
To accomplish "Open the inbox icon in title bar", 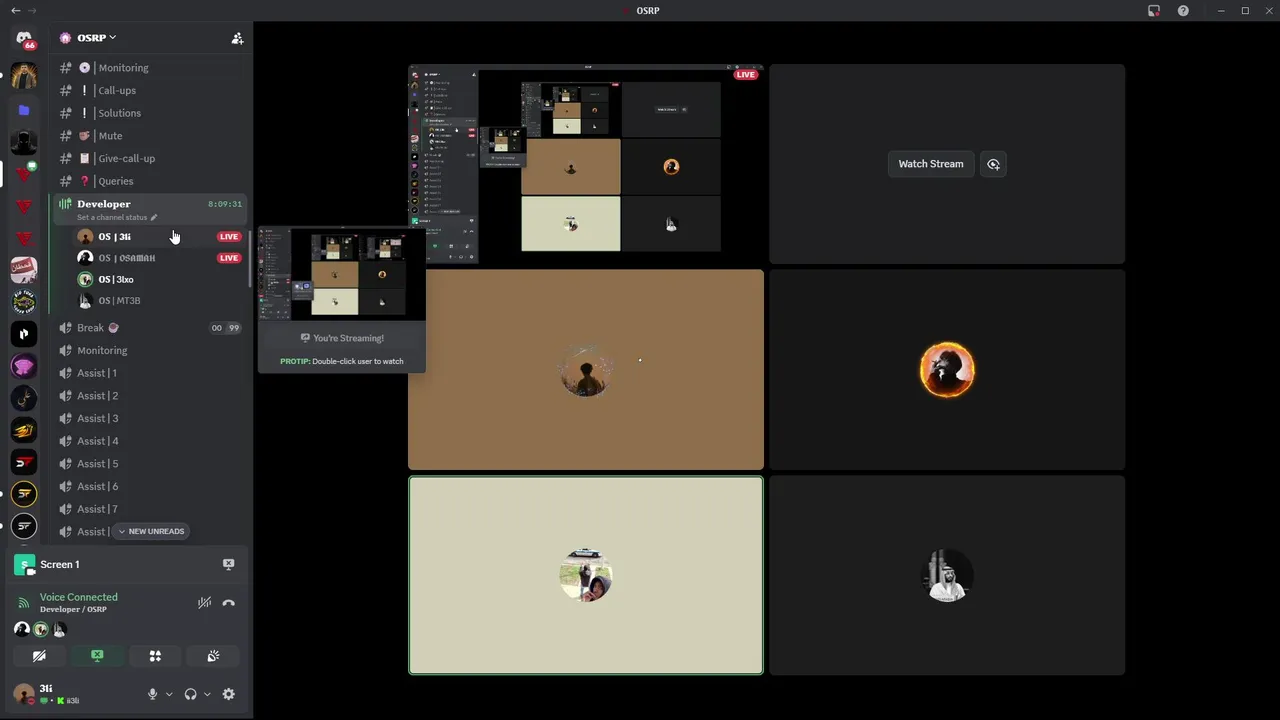I will (x=1154, y=10).
